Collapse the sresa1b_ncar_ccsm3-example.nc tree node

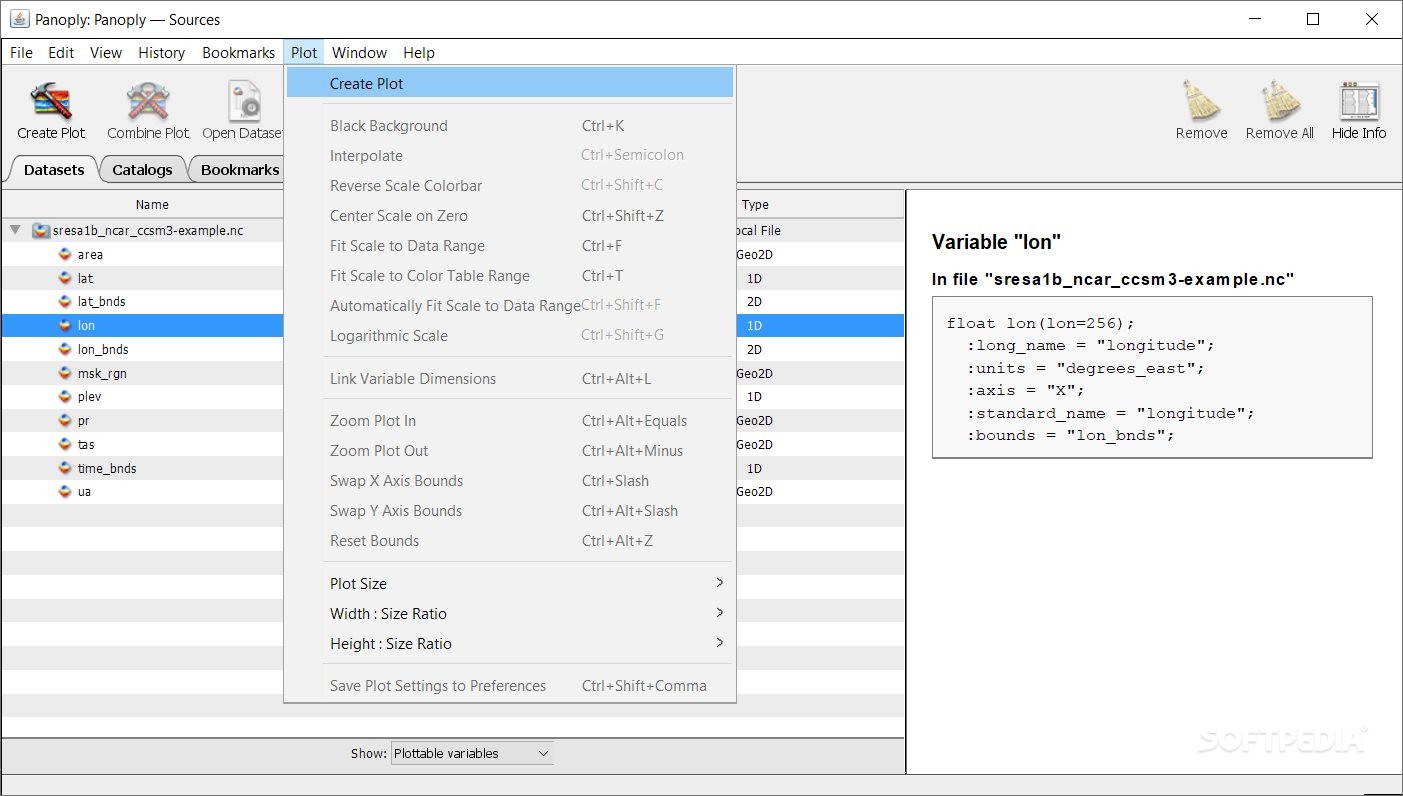(x=15, y=231)
